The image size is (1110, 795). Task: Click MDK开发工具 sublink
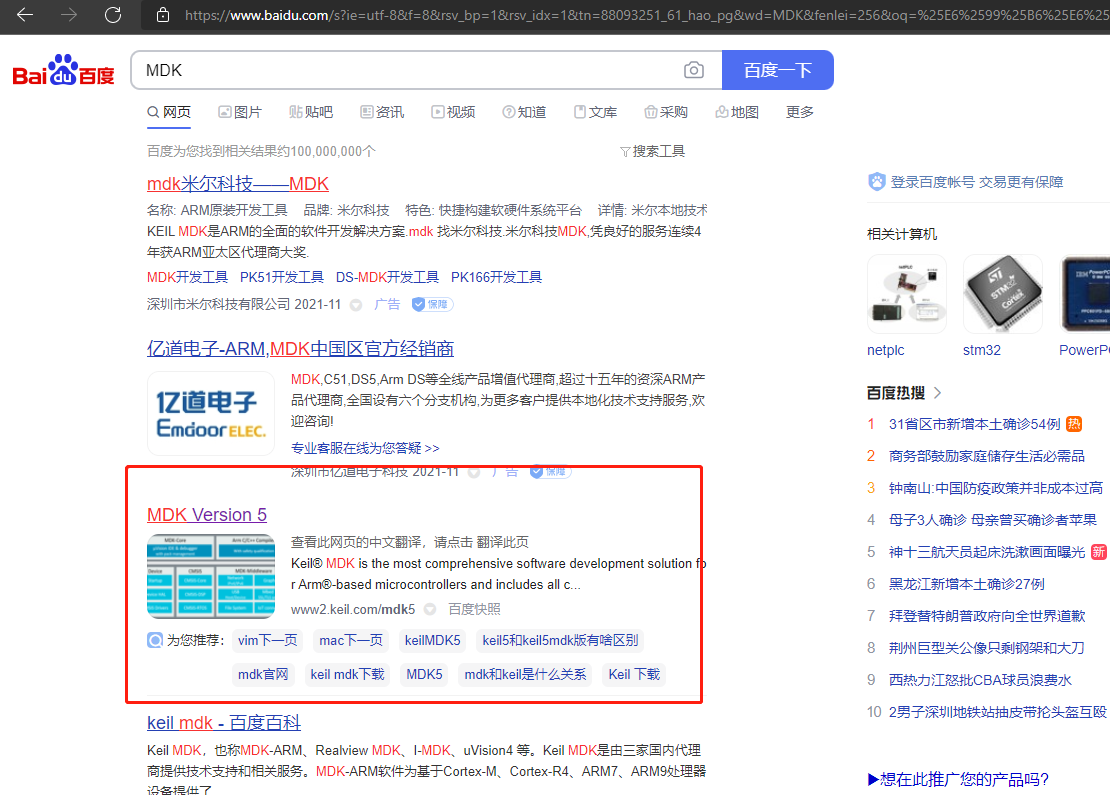(x=188, y=277)
